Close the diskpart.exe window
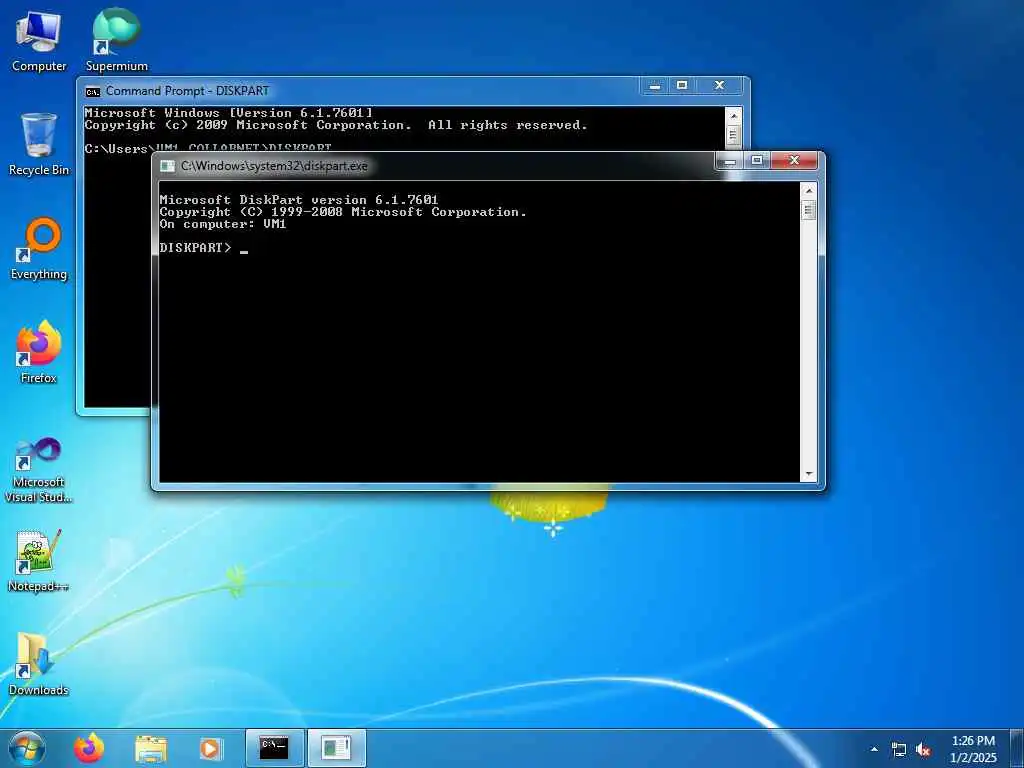Viewport: 1024px width, 768px height. (x=794, y=161)
